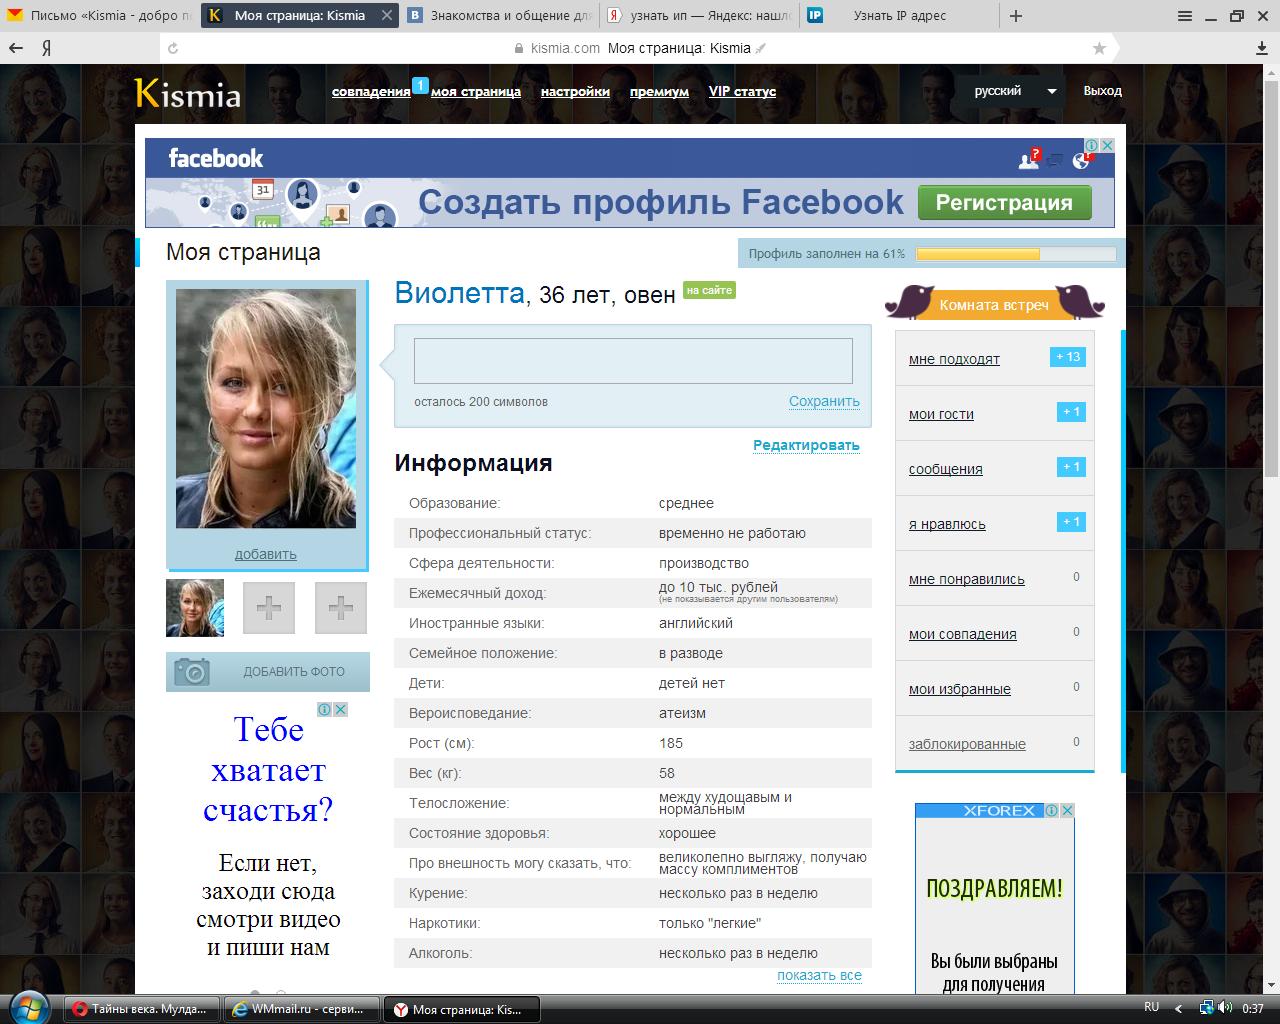
Task: Click the Kismia logo
Action: [x=187, y=93]
